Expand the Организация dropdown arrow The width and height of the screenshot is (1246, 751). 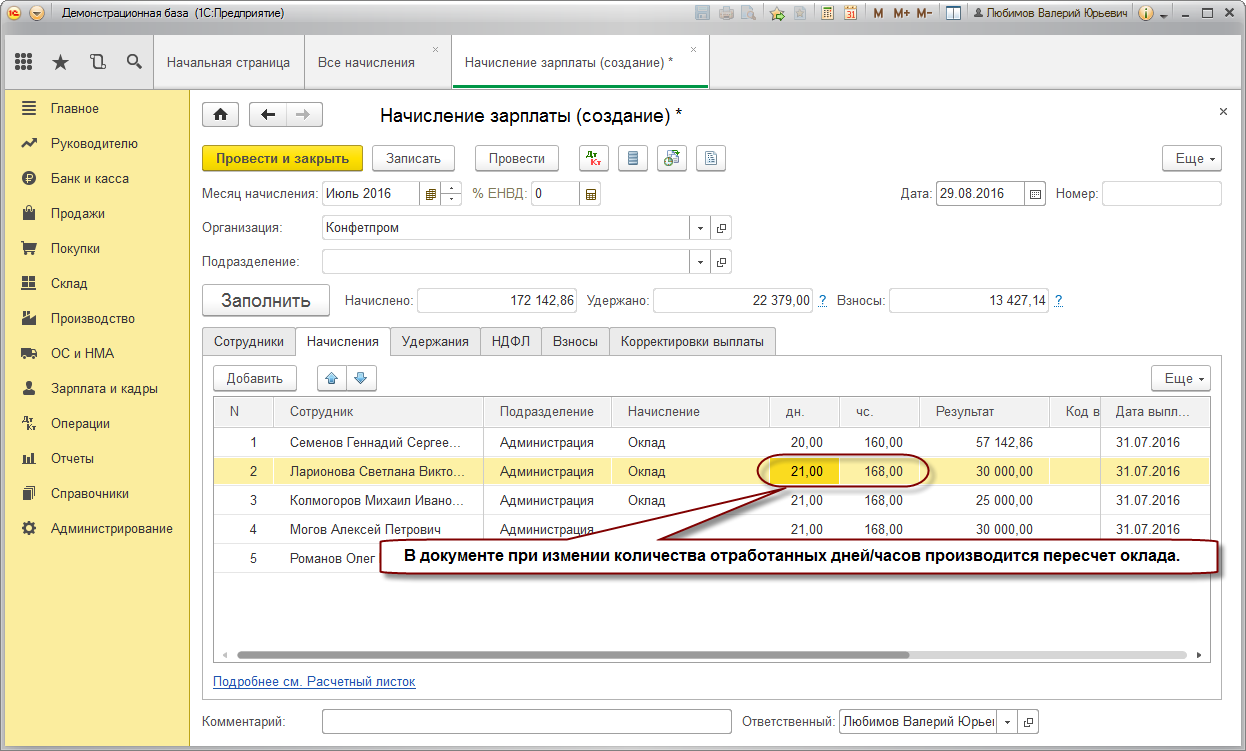click(699, 228)
